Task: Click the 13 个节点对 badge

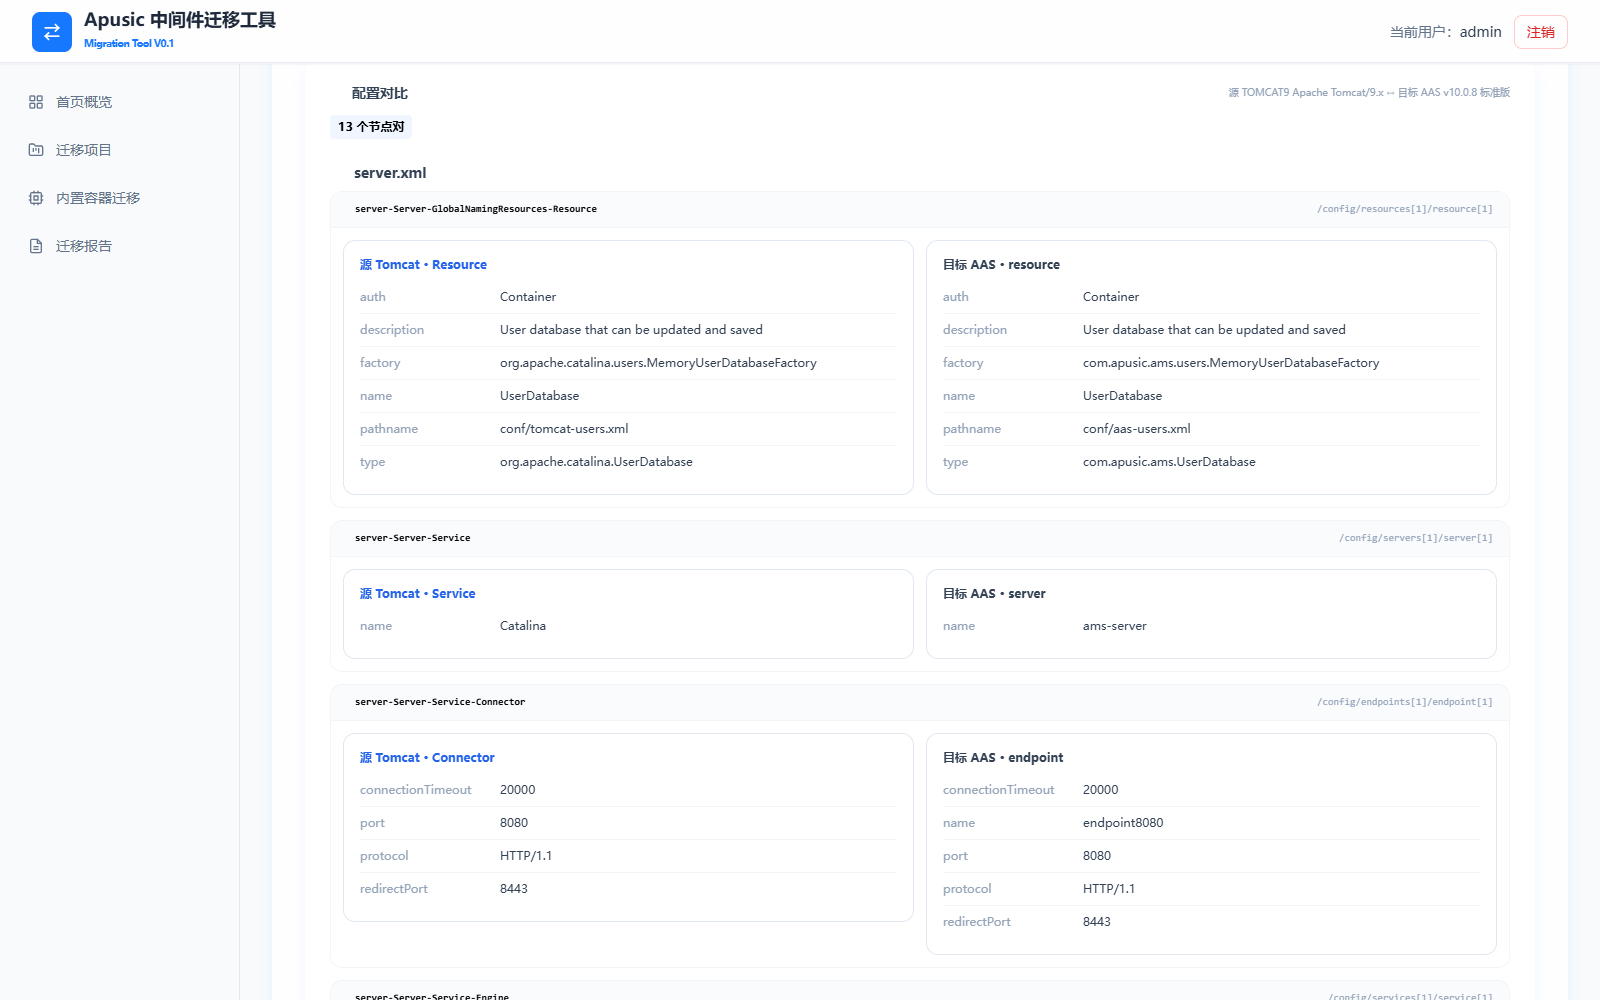Action: pyautogui.click(x=371, y=127)
